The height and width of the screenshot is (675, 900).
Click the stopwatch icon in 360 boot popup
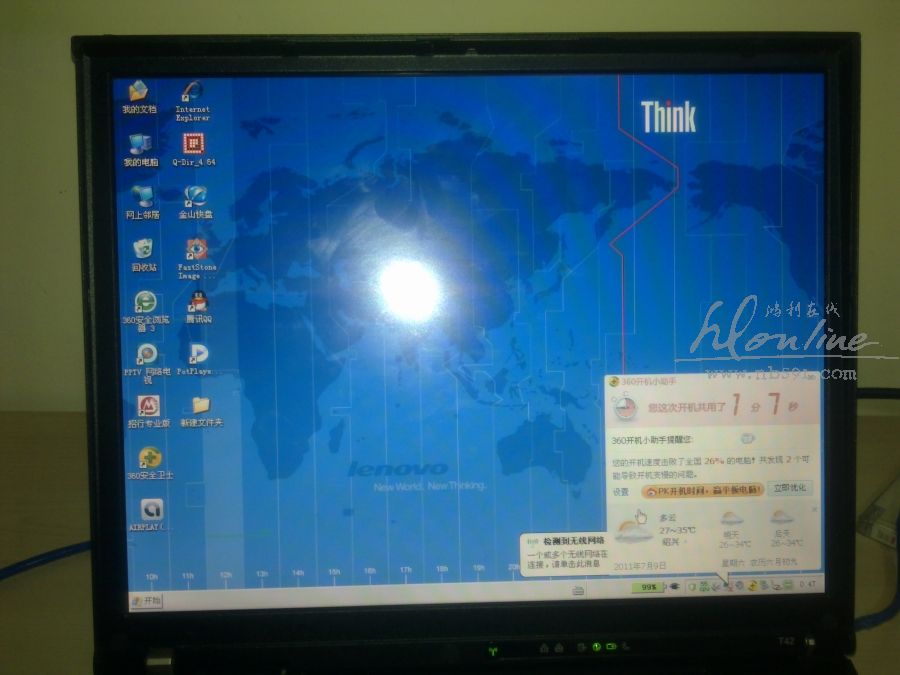tap(626, 408)
